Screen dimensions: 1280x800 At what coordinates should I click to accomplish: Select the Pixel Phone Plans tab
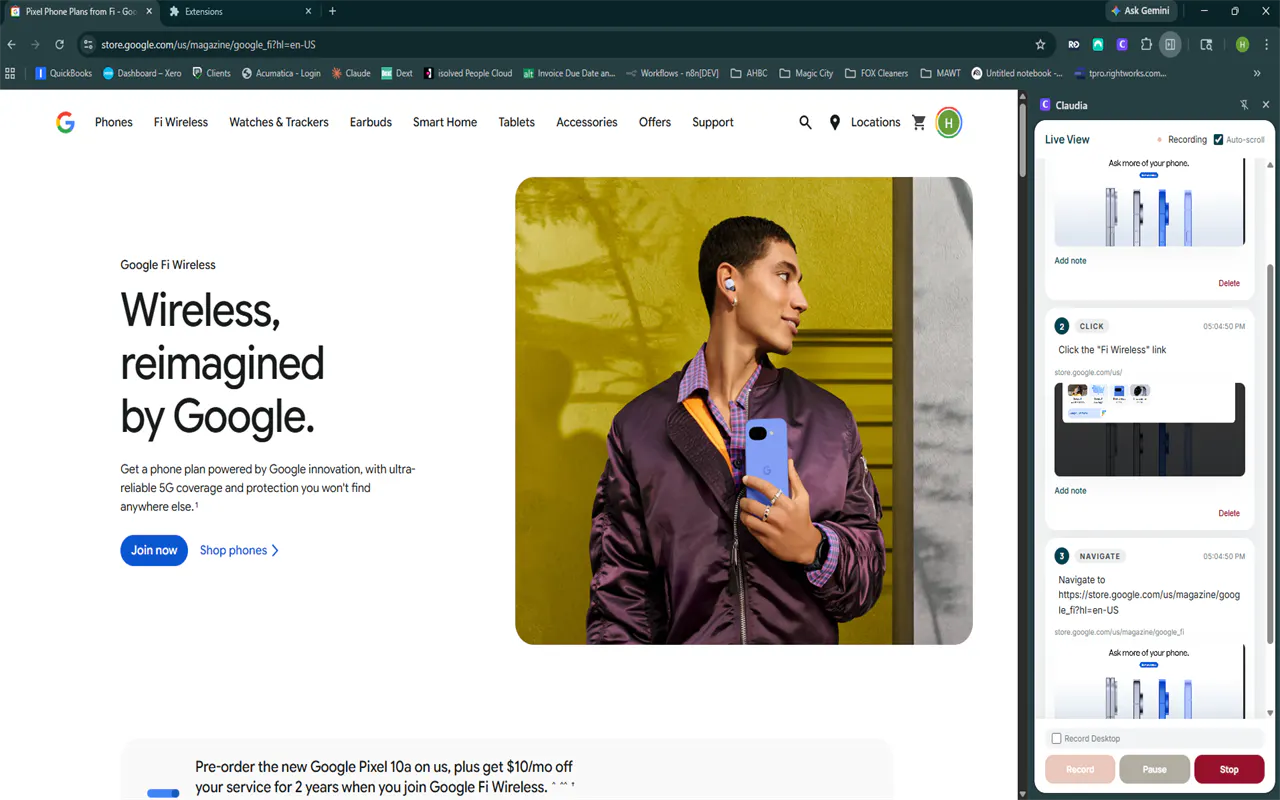80,12
